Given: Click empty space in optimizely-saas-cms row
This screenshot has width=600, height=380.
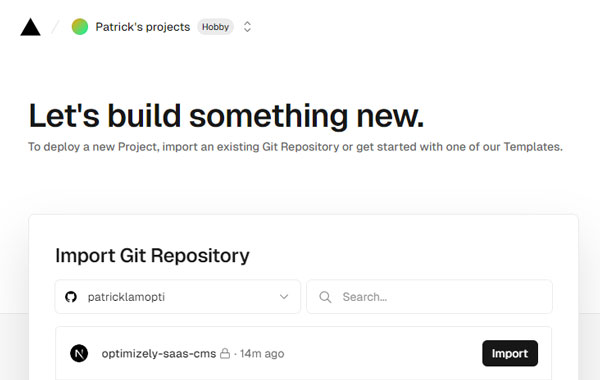Looking at the screenshot, I should click(x=383, y=353).
